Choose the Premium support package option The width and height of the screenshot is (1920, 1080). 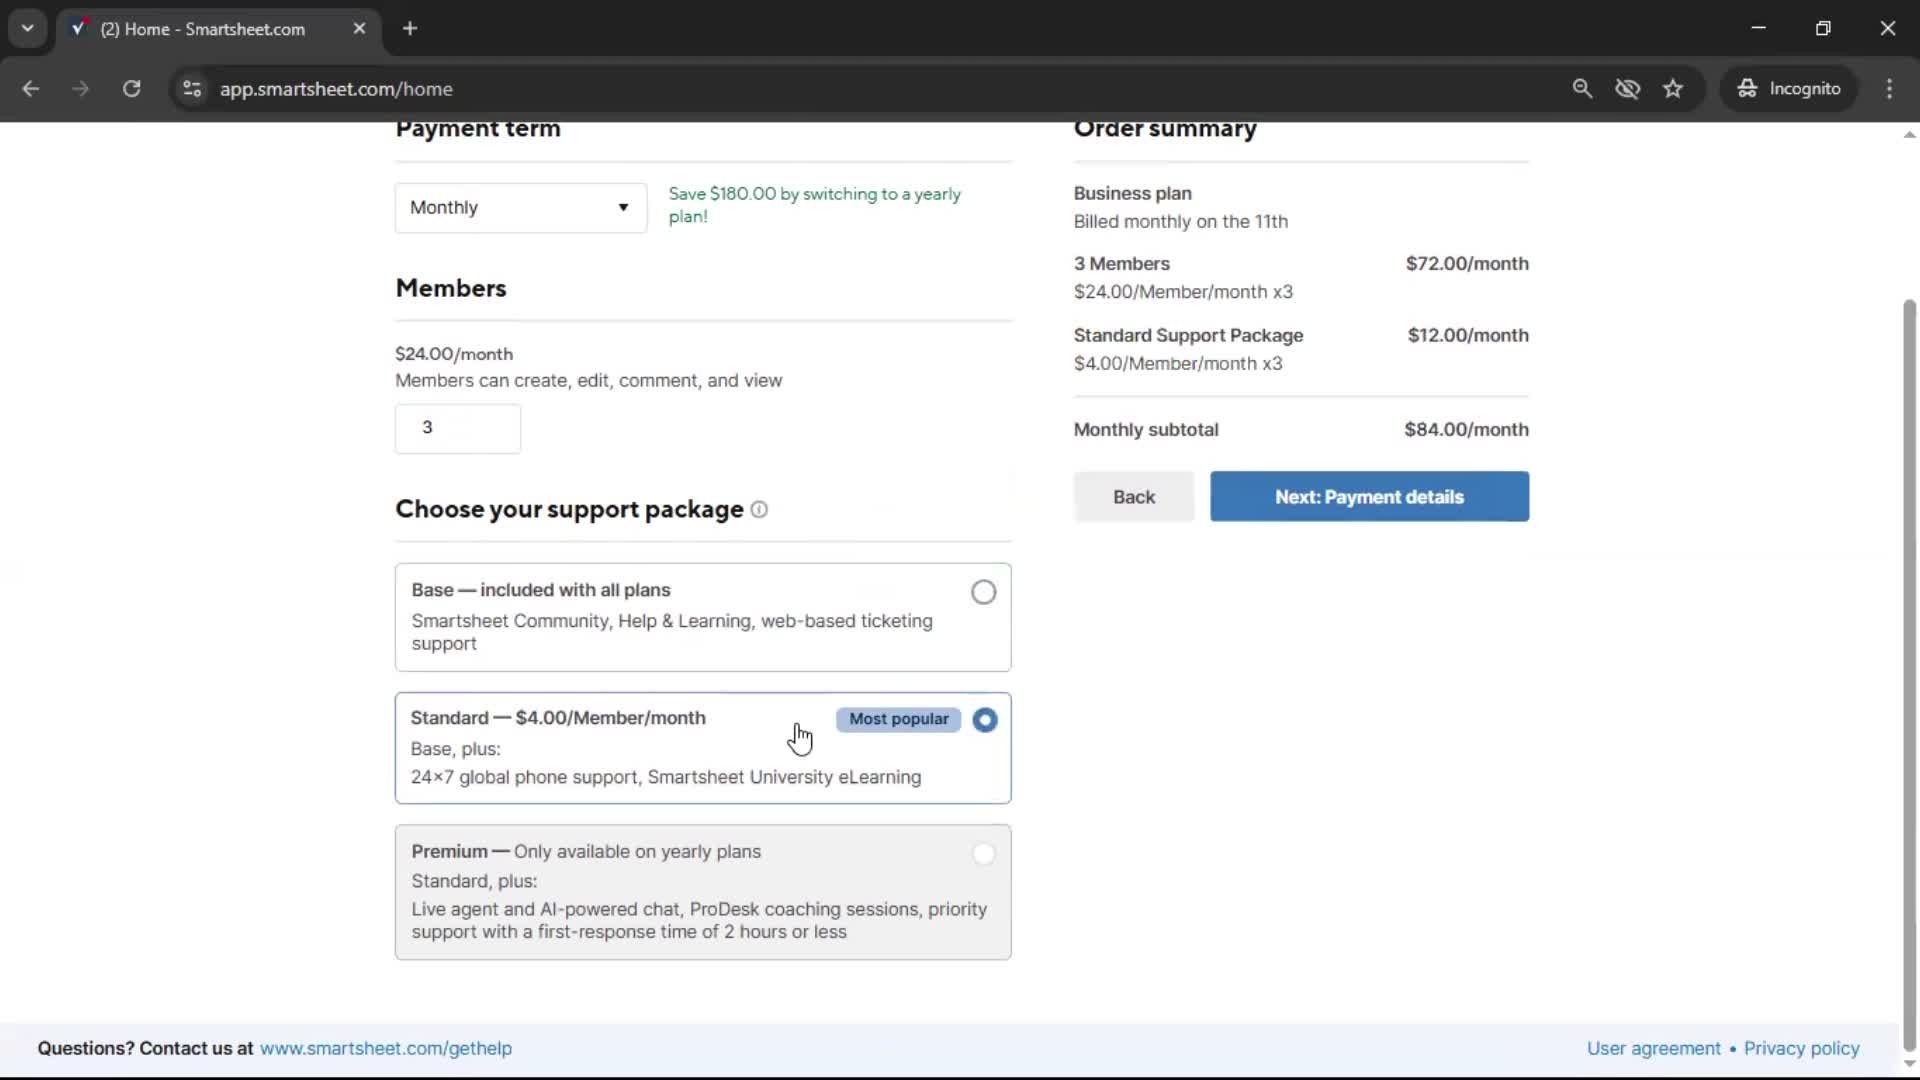point(983,854)
